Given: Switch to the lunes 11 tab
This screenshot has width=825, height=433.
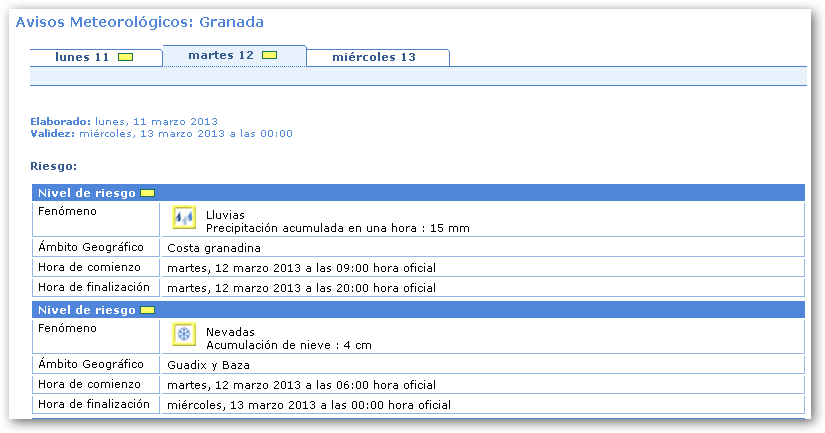Looking at the screenshot, I should point(82,57).
